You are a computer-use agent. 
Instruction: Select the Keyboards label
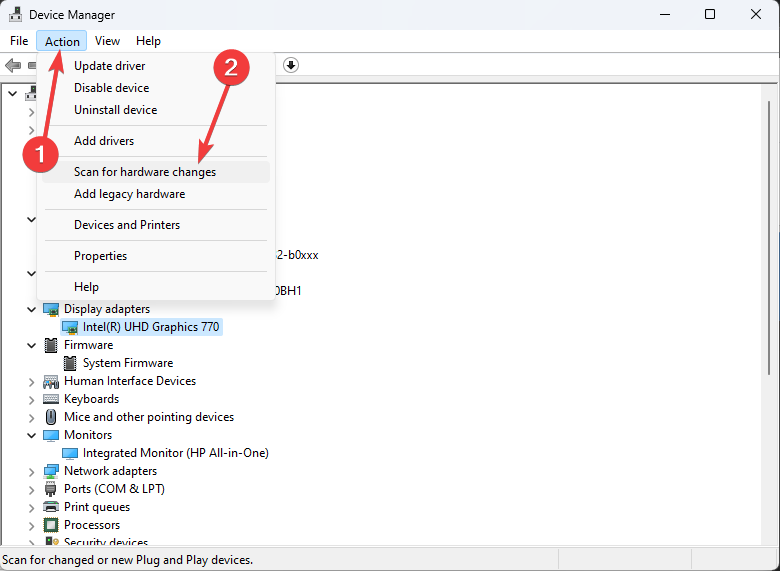point(92,399)
